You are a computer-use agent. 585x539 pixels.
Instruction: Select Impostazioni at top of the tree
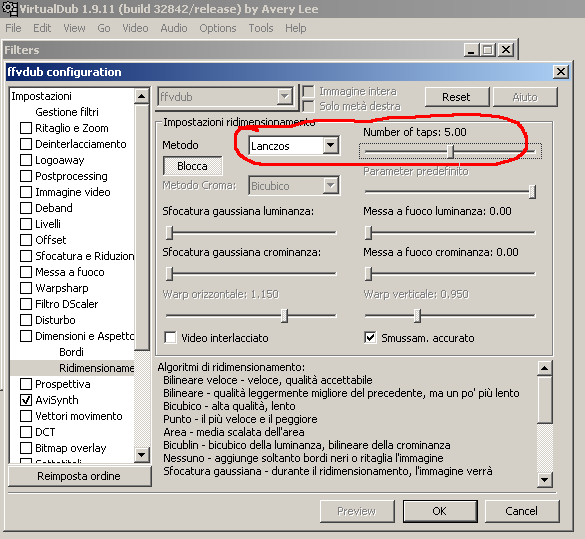coord(41,96)
